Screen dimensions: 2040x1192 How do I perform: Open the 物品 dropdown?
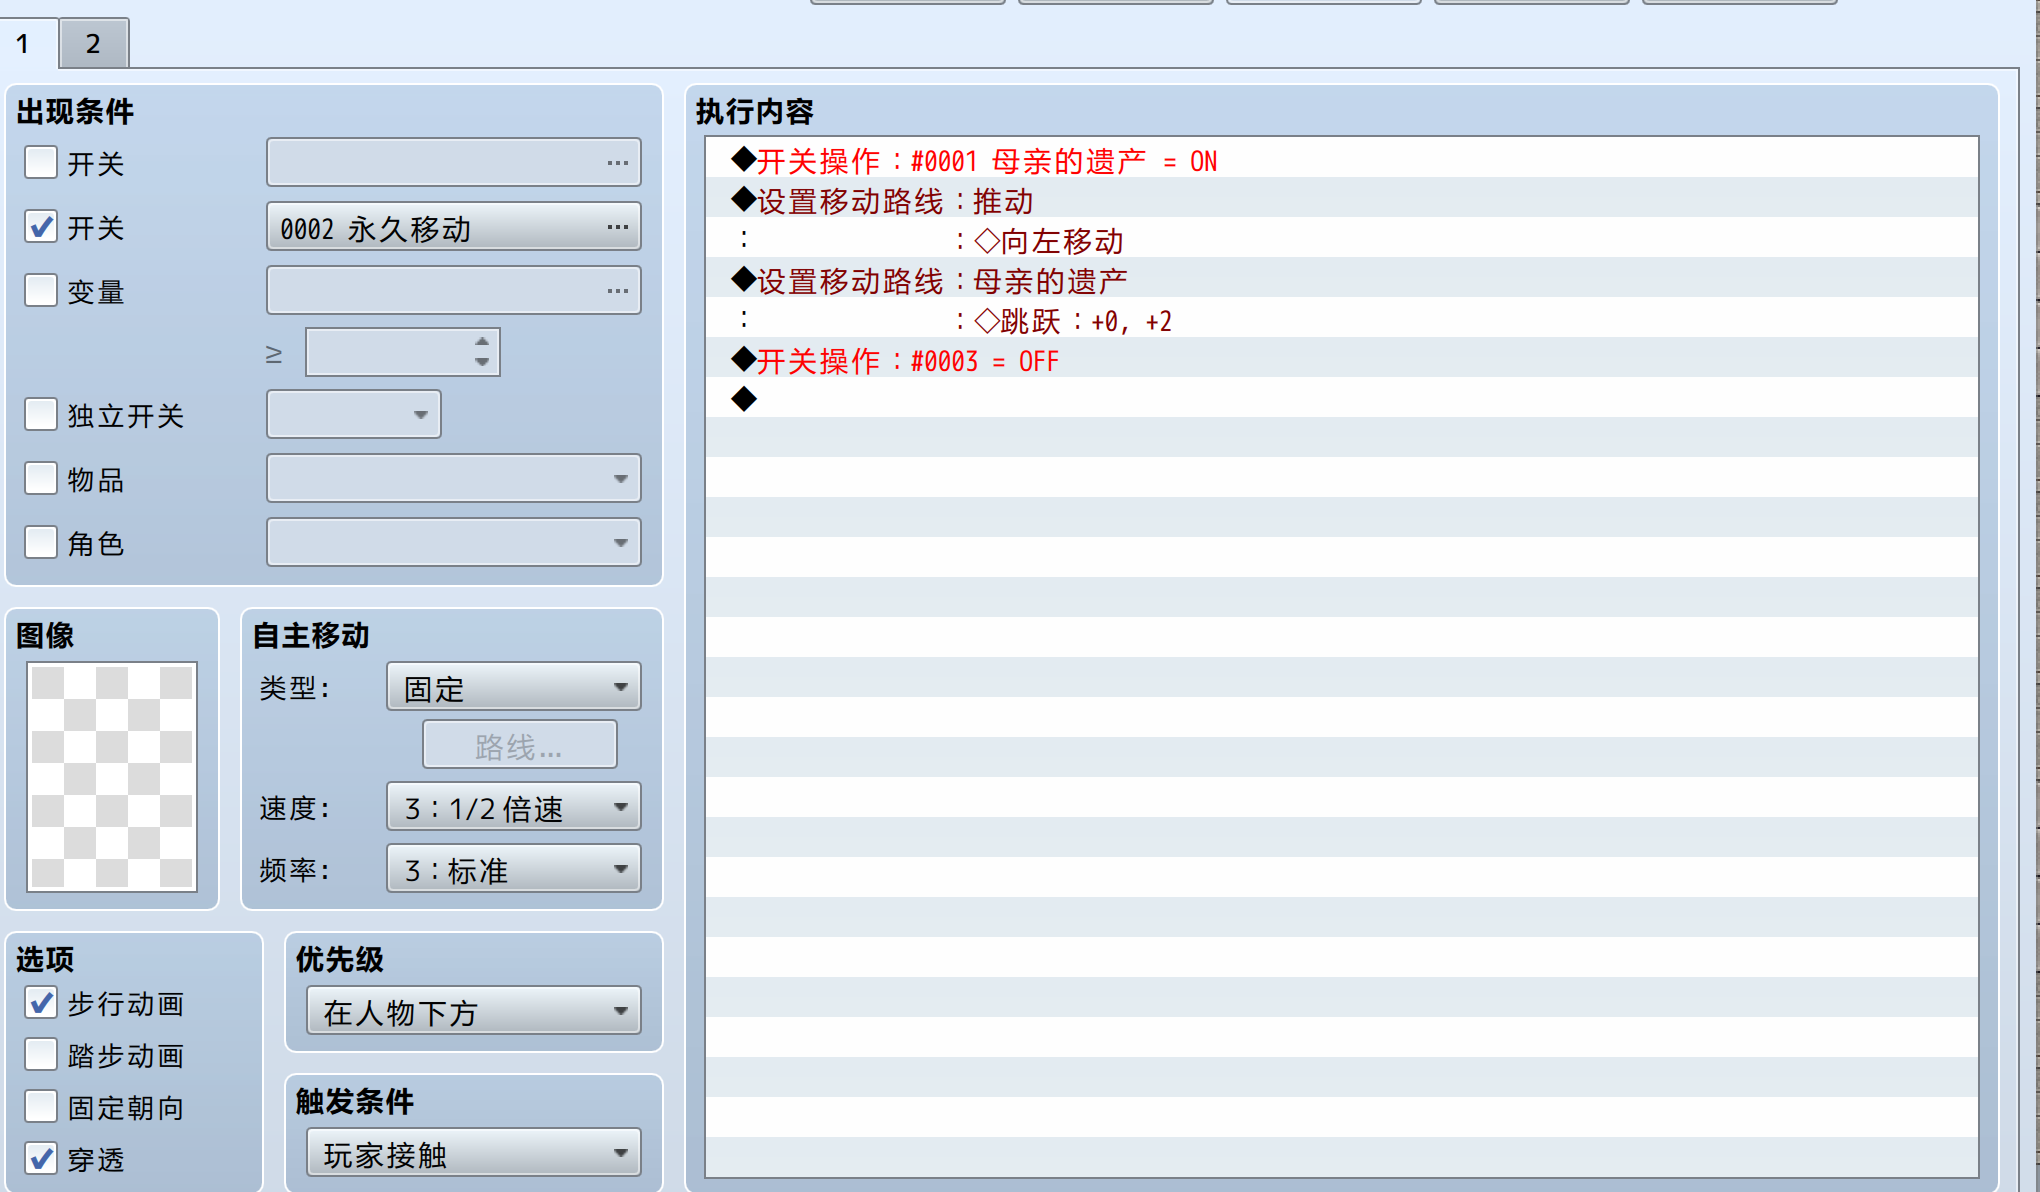tap(453, 478)
